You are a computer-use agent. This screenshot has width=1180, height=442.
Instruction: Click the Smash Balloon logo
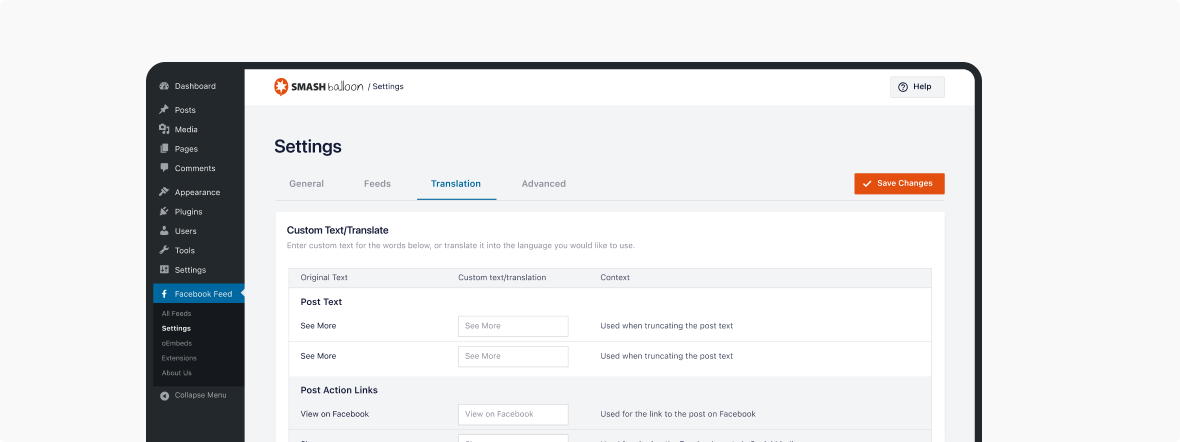(319, 87)
